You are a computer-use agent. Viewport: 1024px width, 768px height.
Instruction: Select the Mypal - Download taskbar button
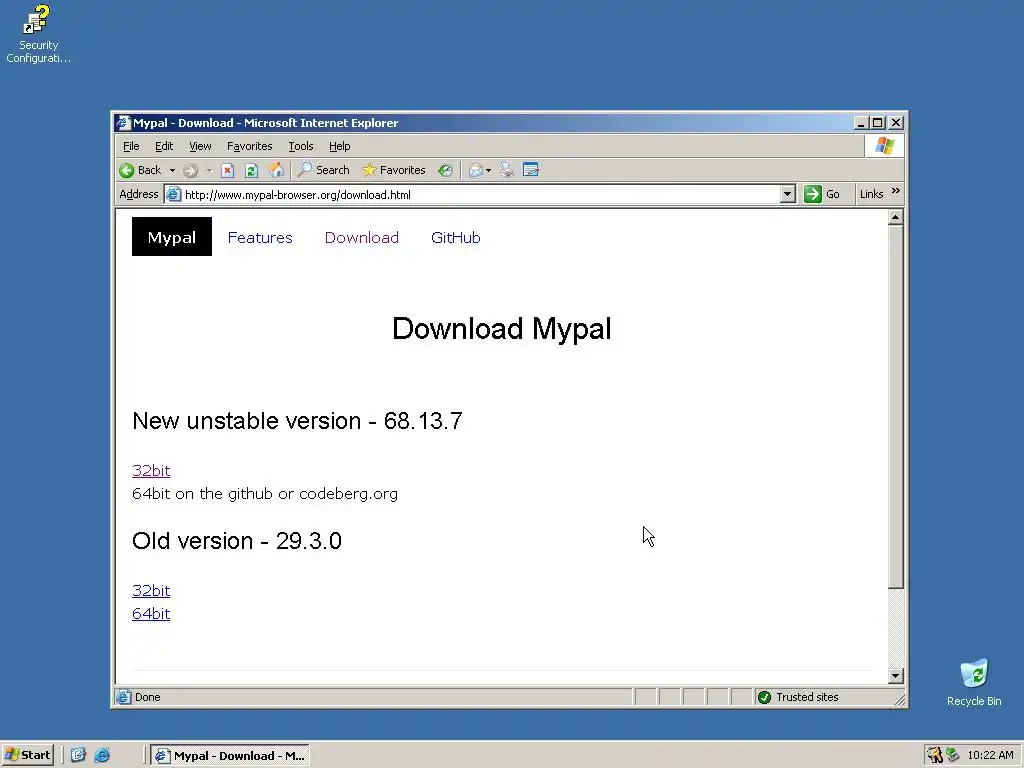coord(230,756)
